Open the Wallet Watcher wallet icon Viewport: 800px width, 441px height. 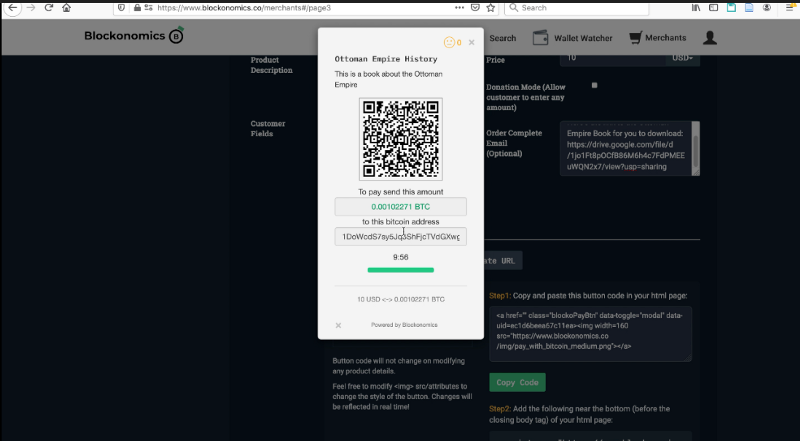[540, 38]
